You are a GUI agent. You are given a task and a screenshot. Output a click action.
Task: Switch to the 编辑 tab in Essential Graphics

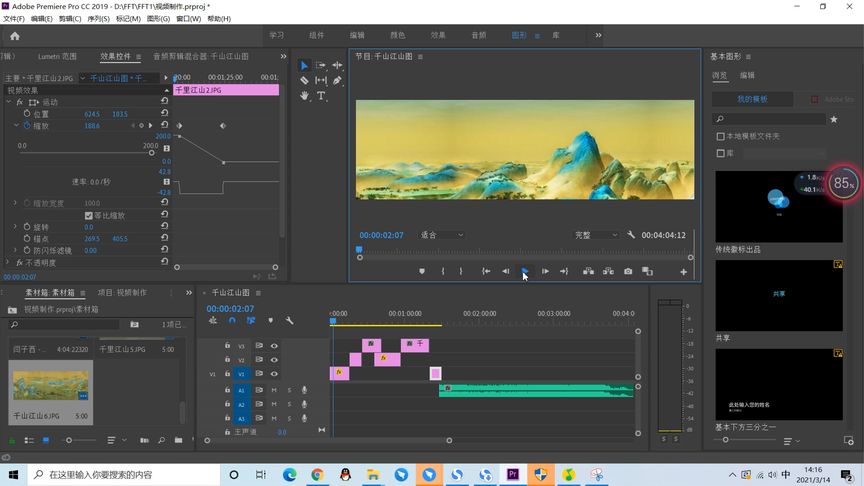[x=747, y=75]
